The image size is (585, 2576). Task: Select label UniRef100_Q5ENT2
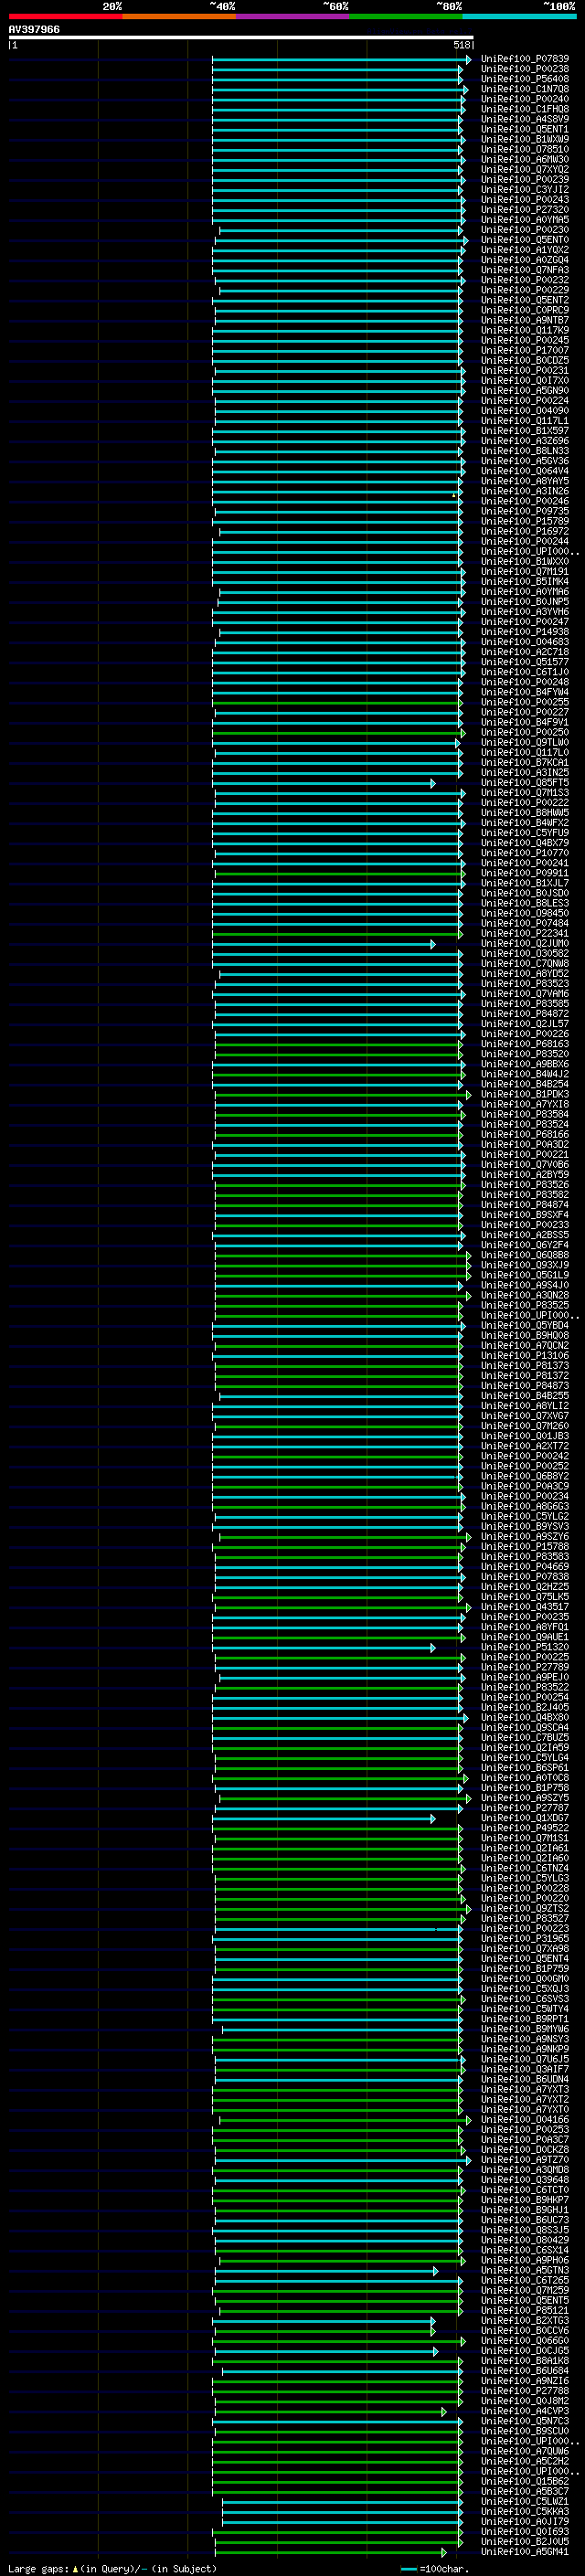pos(524,300)
